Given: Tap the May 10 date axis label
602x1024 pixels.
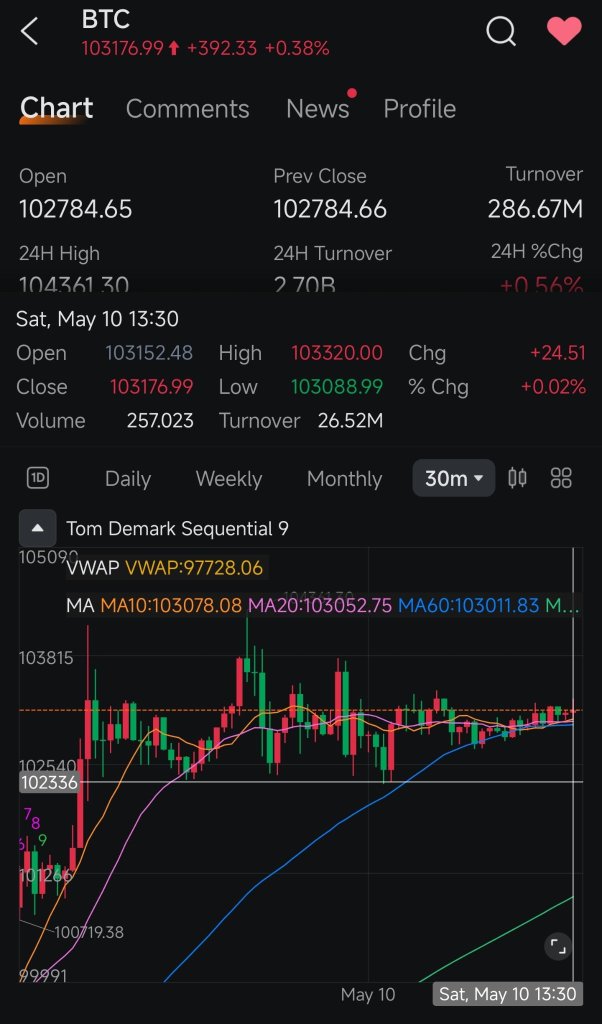Looking at the screenshot, I should tap(368, 995).
